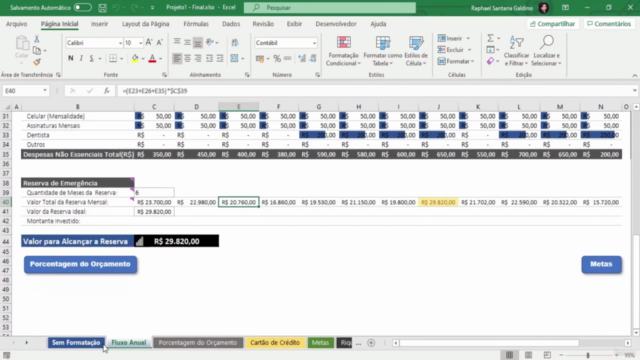Click the Compartilhar button
Screen dimensions: 640x360
[x=552, y=24]
